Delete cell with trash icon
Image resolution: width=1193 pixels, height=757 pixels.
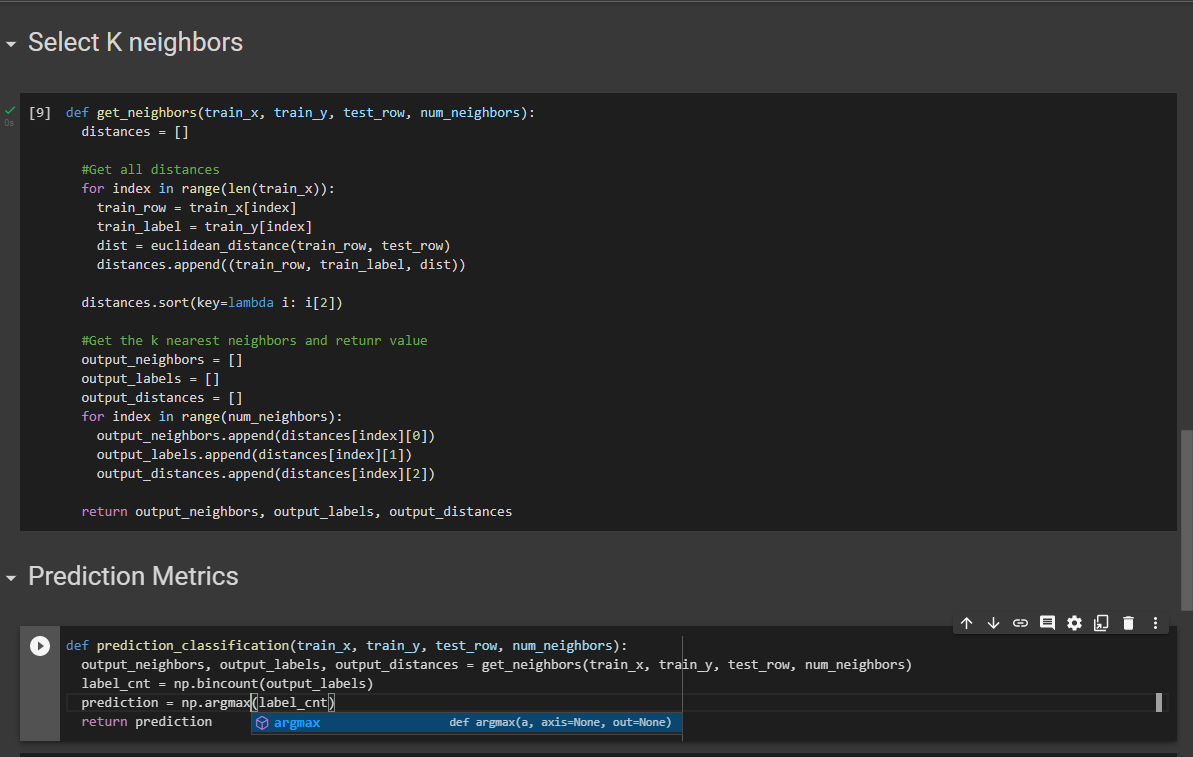[x=1128, y=623]
